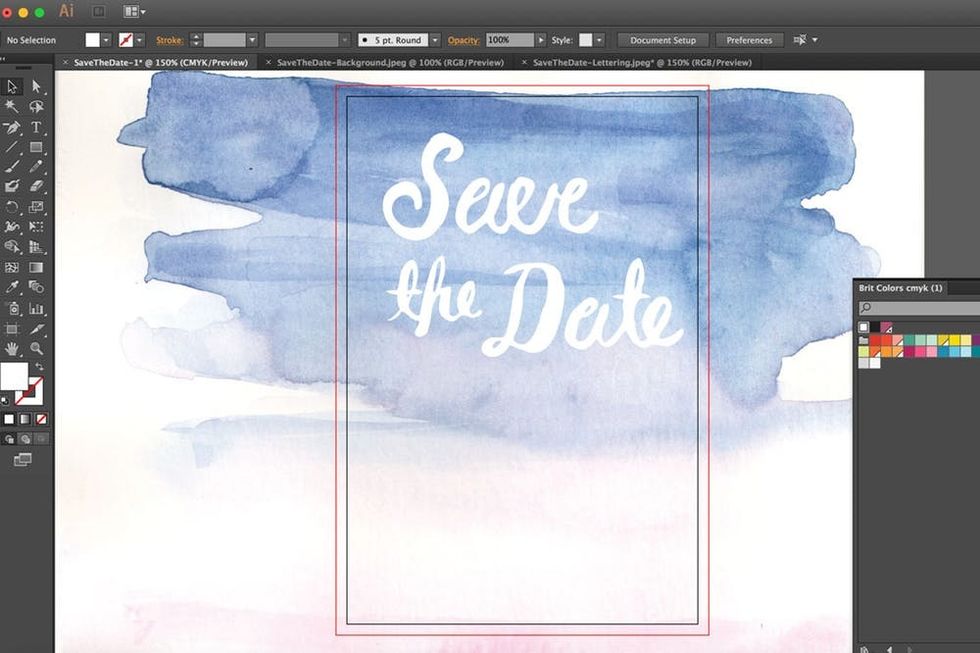This screenshot has height=653, width=980.
Task: Select the Direct Selection tool
Action: point(36,87)
